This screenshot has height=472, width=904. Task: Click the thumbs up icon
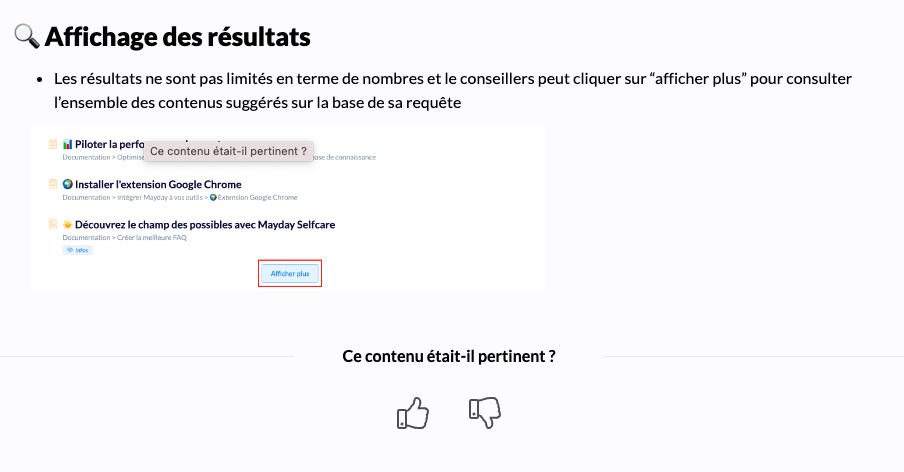[x=412, y=413]
